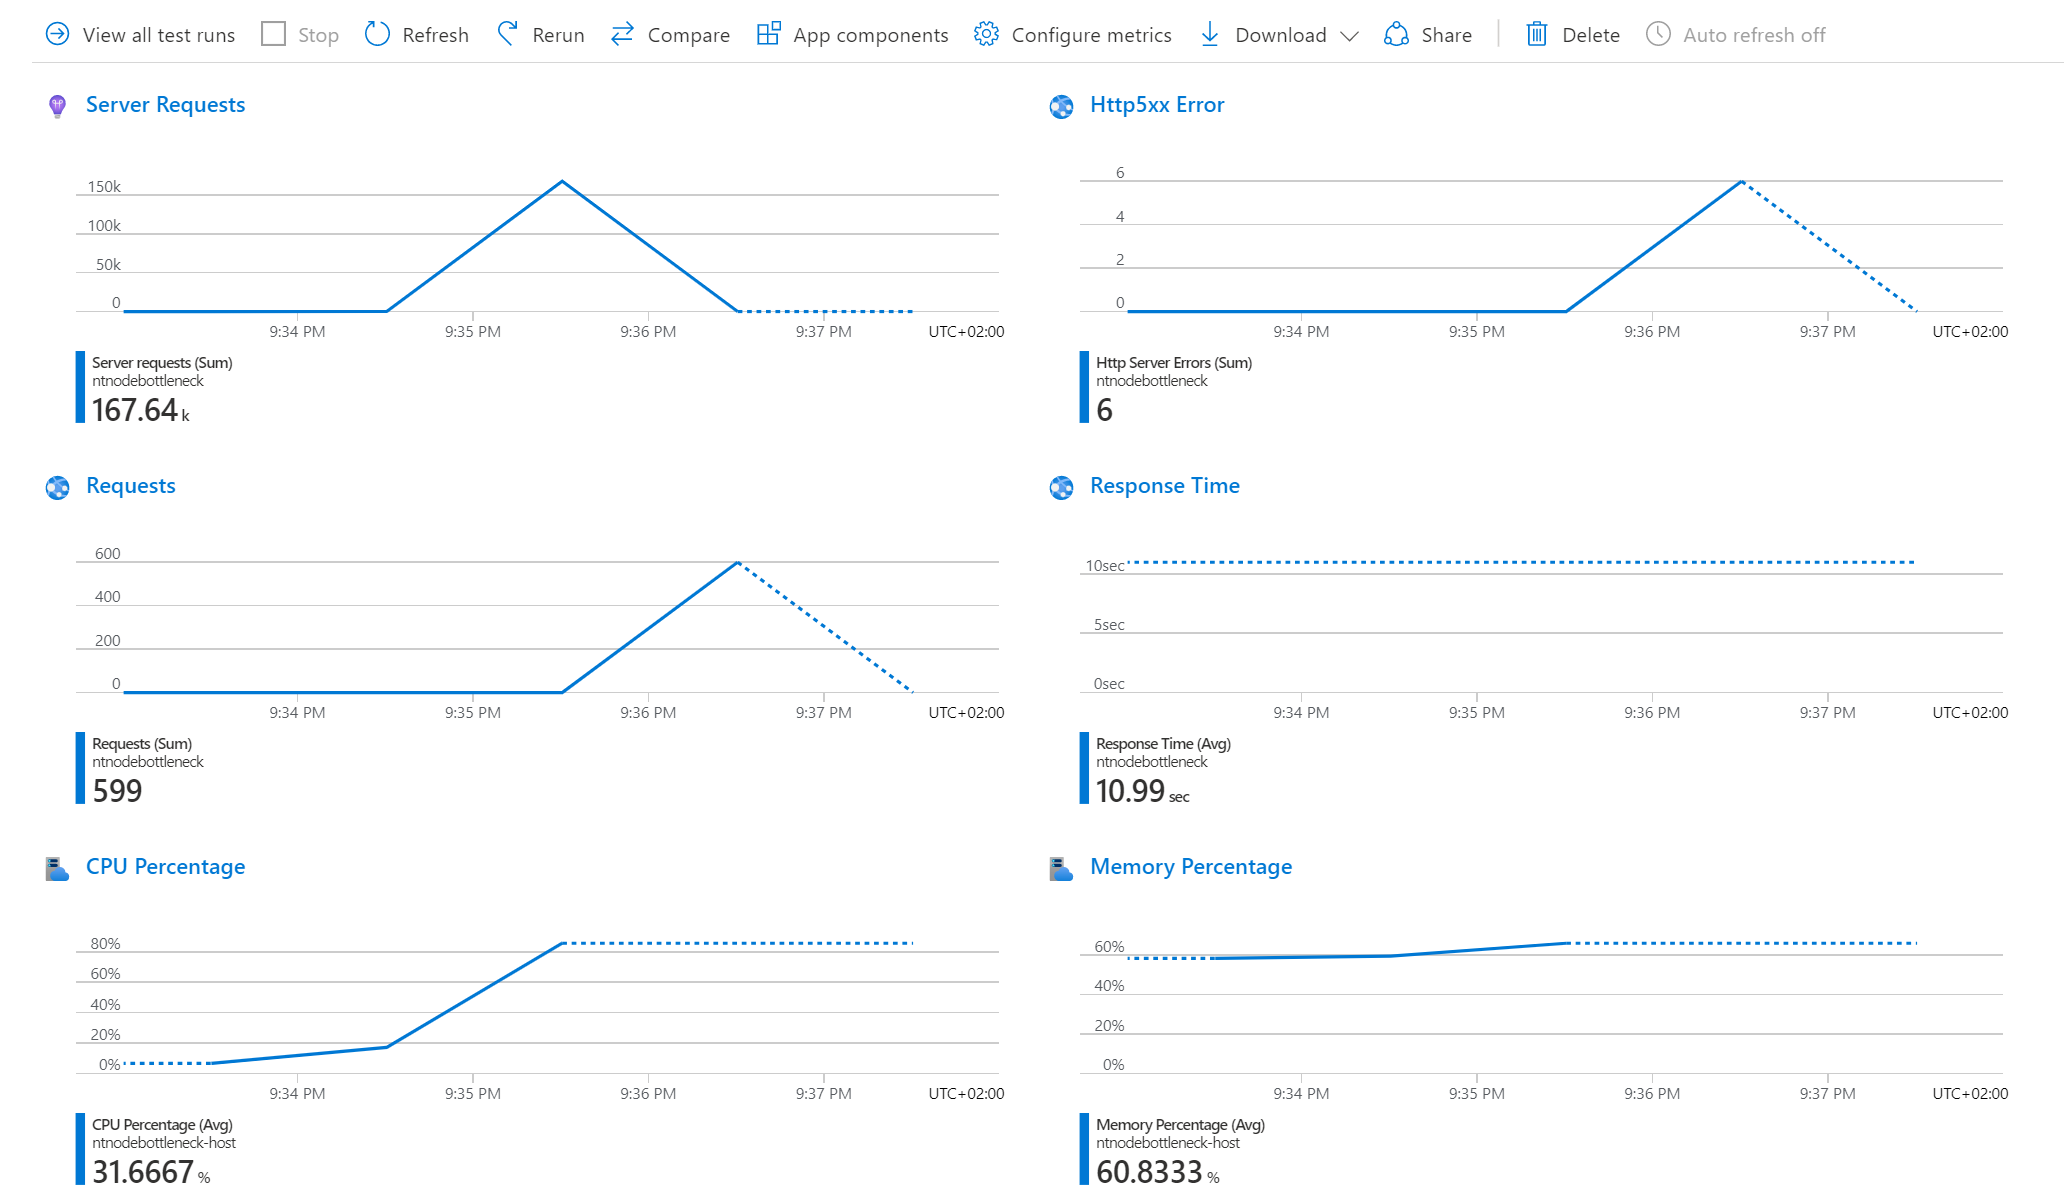
Task: Click the Share button to distribute results
Action: point(1433,31)
